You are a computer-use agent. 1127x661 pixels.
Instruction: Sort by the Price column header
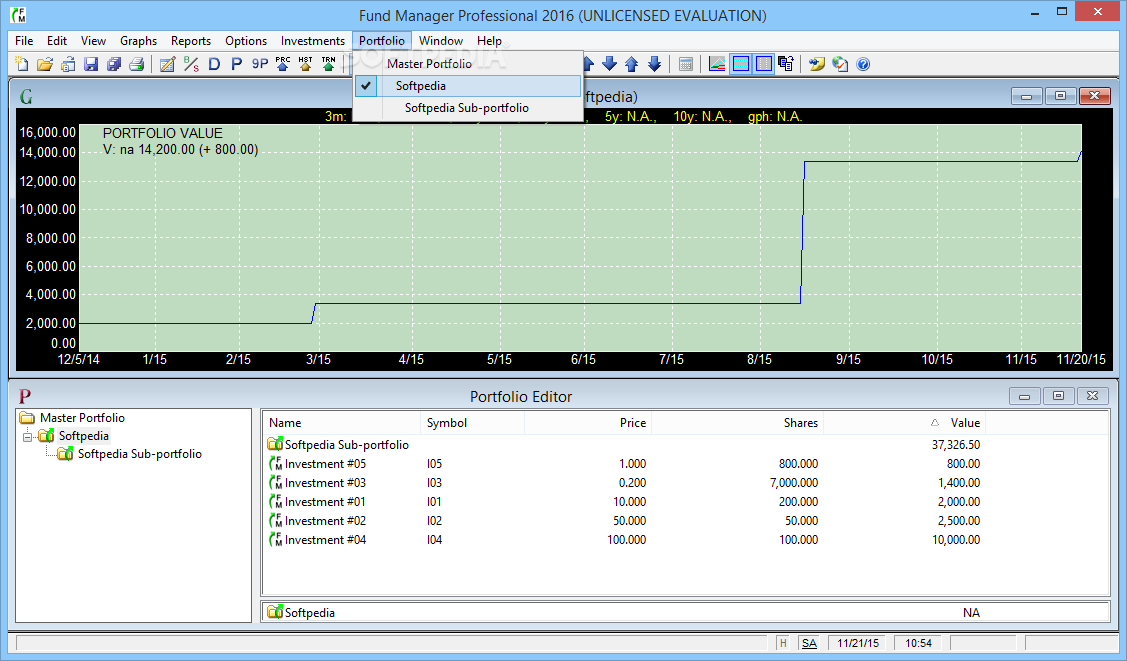coord(587,423)
